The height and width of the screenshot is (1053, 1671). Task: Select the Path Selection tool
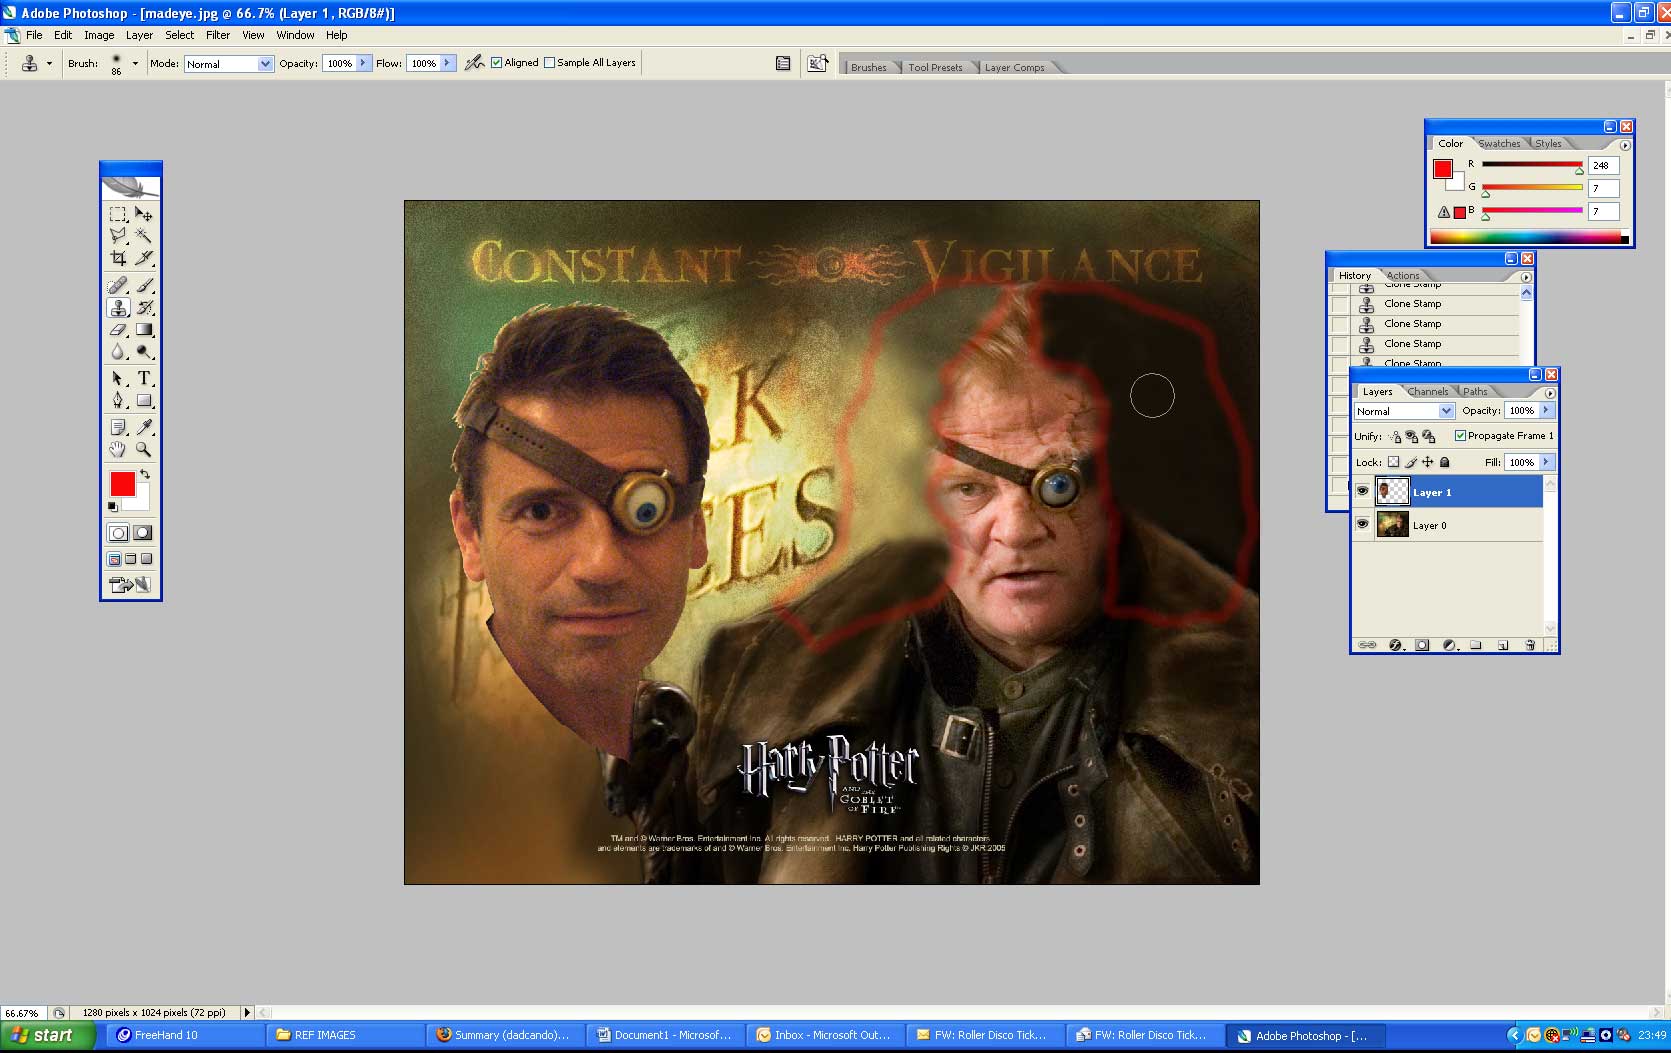click(118, 379)
